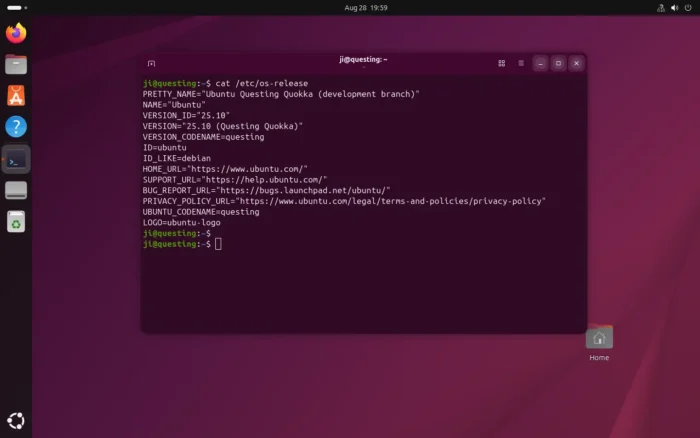This screenshot has height=438, width=700.
Task: Open the terminal hamburger menu
Action: (521, 63)
